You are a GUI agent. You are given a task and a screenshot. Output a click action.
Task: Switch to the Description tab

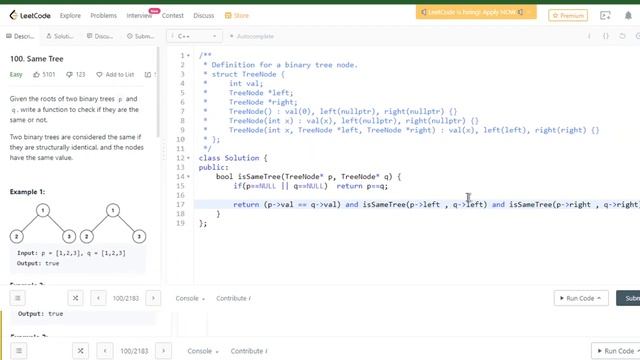20,36
